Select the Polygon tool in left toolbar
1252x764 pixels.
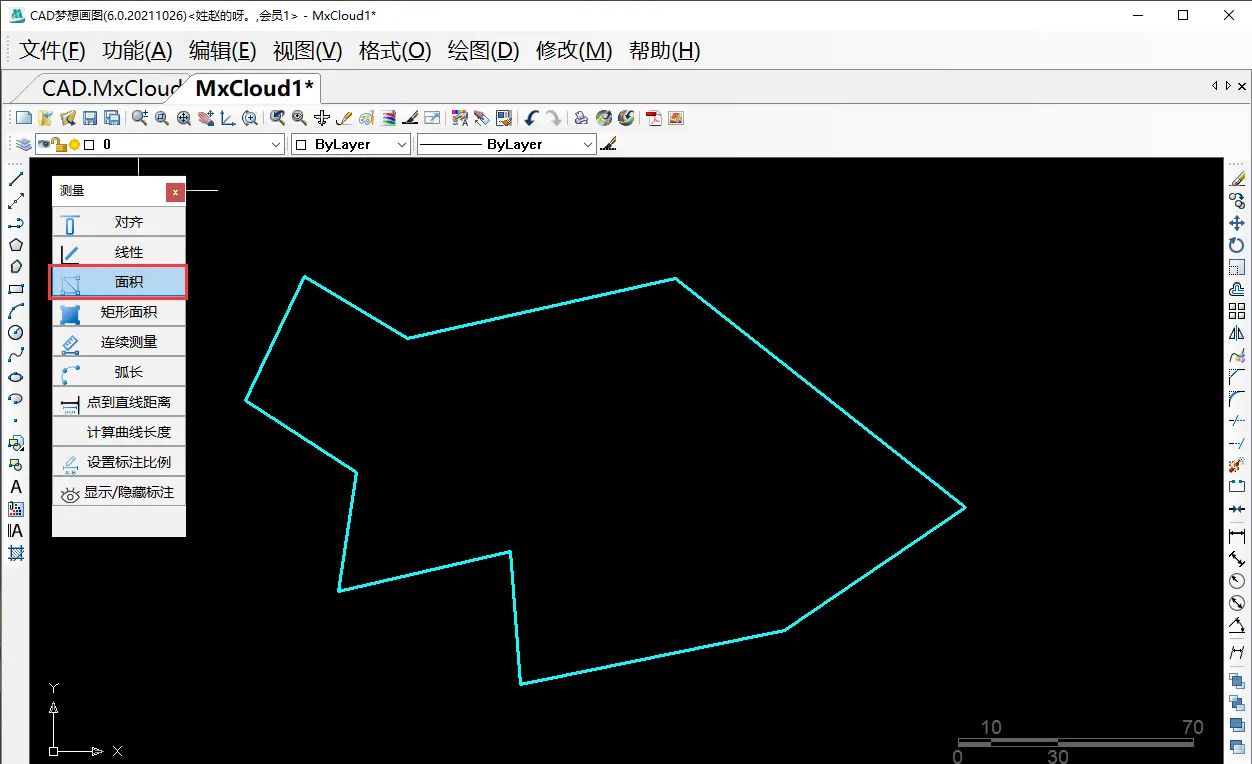coord(16,245)
